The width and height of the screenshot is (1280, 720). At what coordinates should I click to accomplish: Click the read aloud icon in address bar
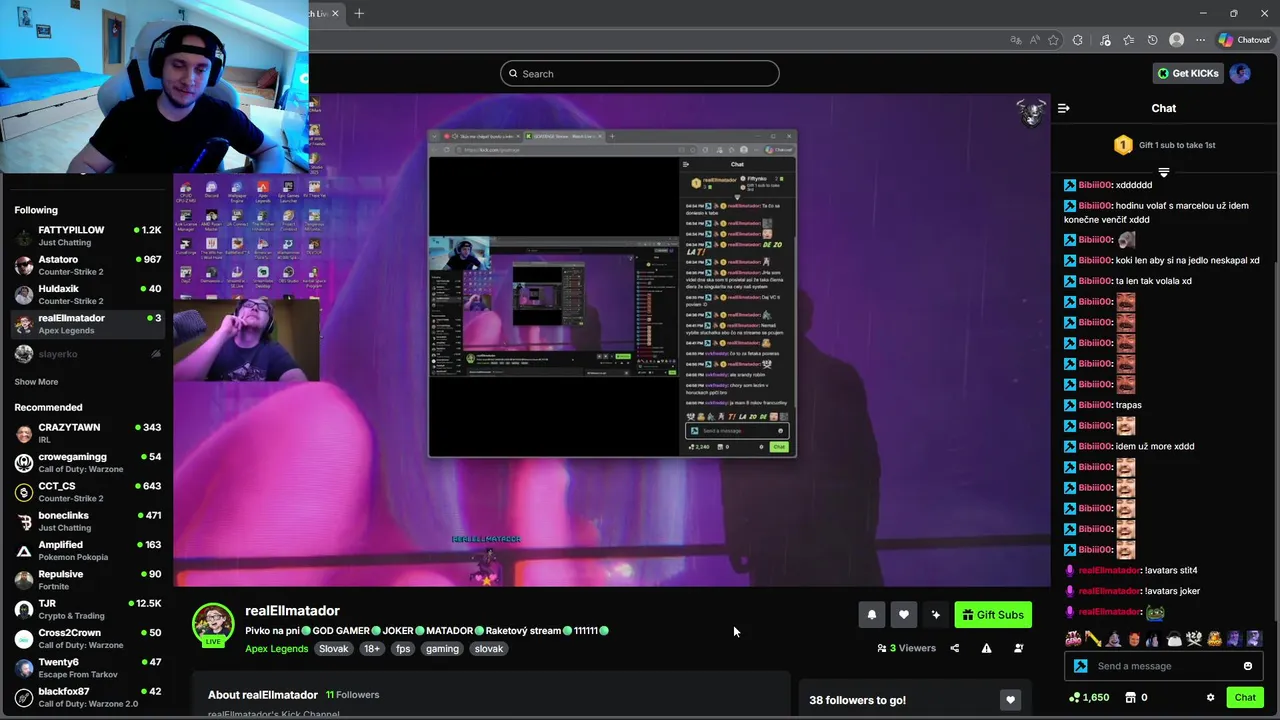pyautogui.click(x=1034, y=40)
